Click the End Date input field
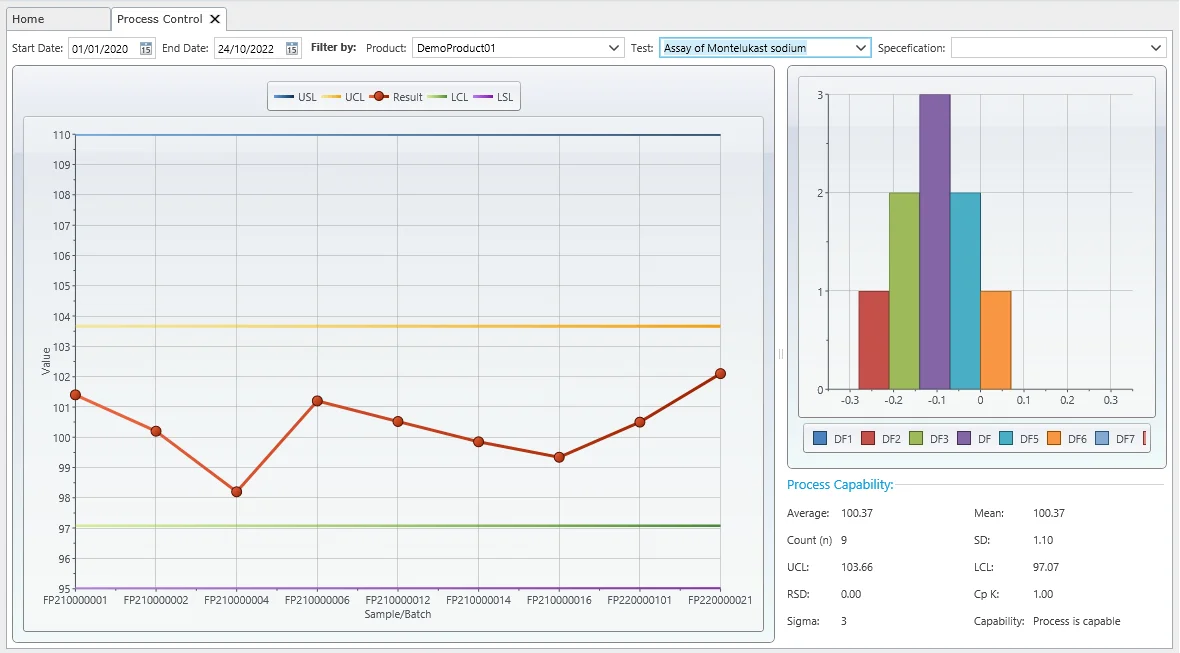This screenshot has width=1180, height=653. tap(249, 48)
